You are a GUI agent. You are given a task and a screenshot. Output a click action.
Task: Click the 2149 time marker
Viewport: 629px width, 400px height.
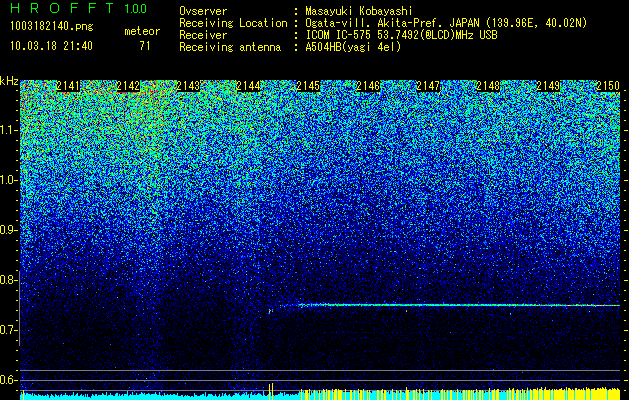(x=548, y=86)
